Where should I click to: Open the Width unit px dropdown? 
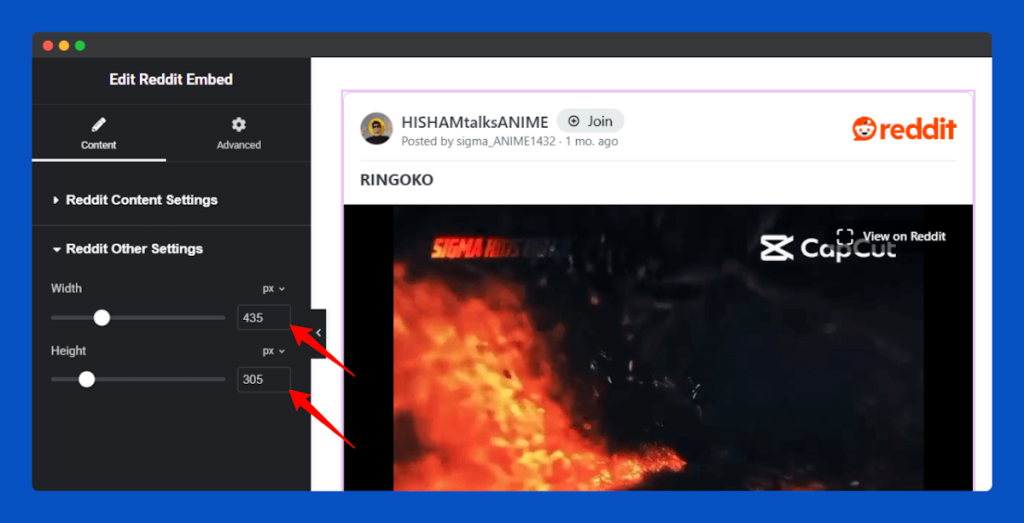tap(274, 288)
